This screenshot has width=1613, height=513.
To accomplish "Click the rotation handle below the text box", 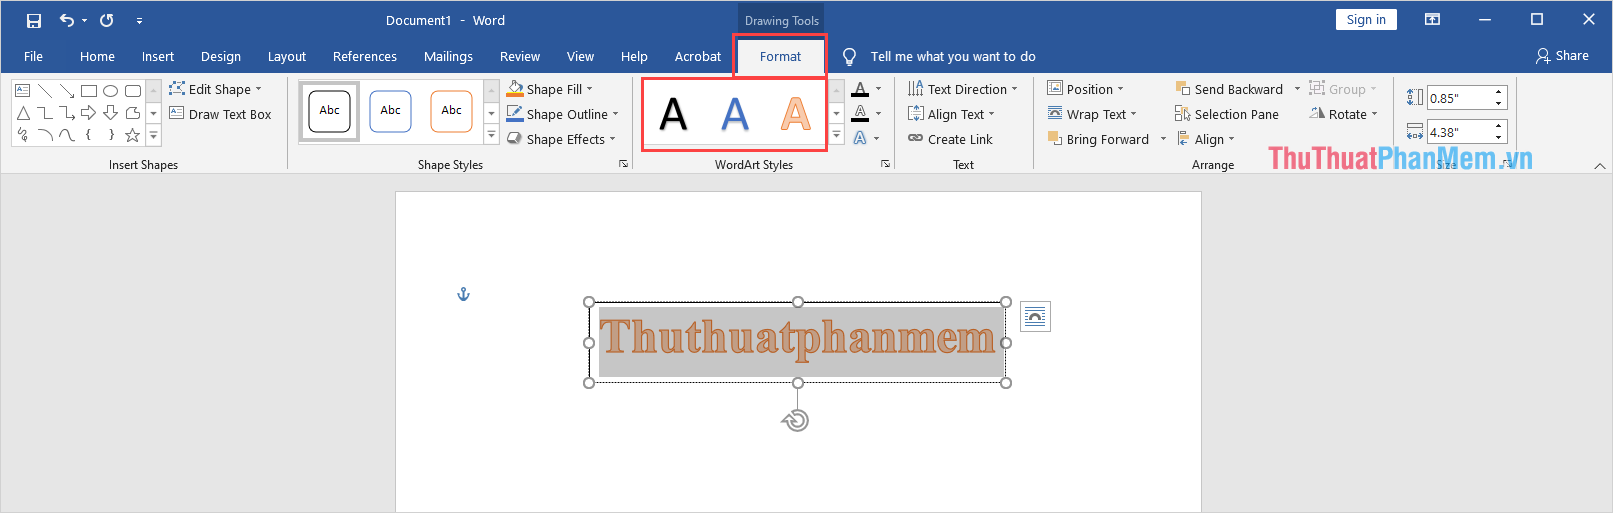I will pos(796,420).
